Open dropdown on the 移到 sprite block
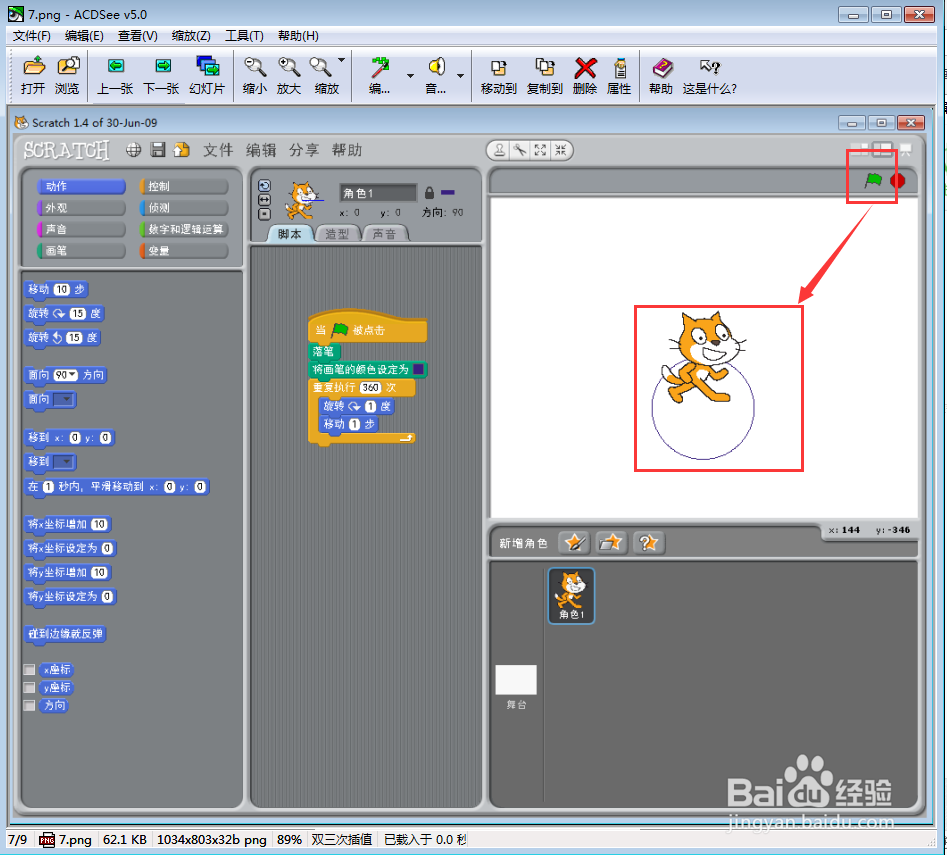This screenshot has height=855, width=947. 67,462
